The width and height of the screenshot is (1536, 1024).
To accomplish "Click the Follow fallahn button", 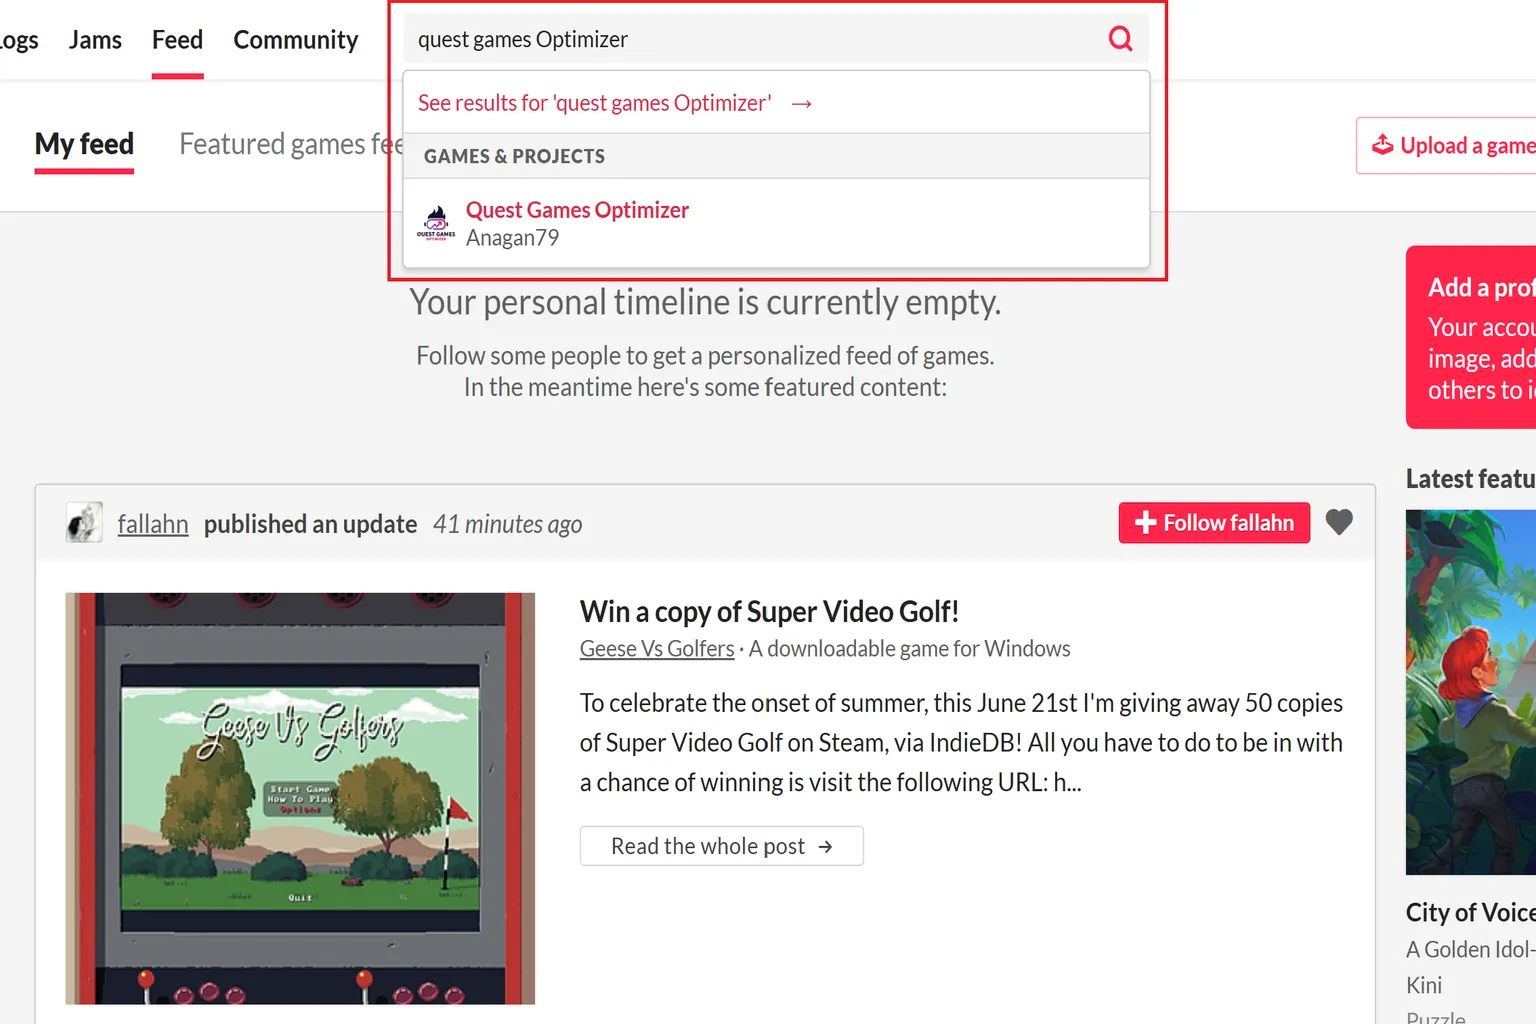I will pyautogui.click(x=1214, y=523).
